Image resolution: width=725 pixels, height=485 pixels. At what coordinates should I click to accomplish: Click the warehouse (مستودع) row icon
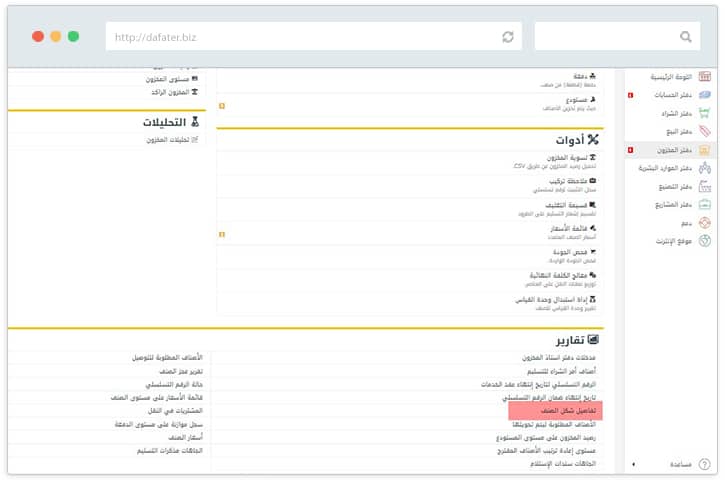[593, 99]
